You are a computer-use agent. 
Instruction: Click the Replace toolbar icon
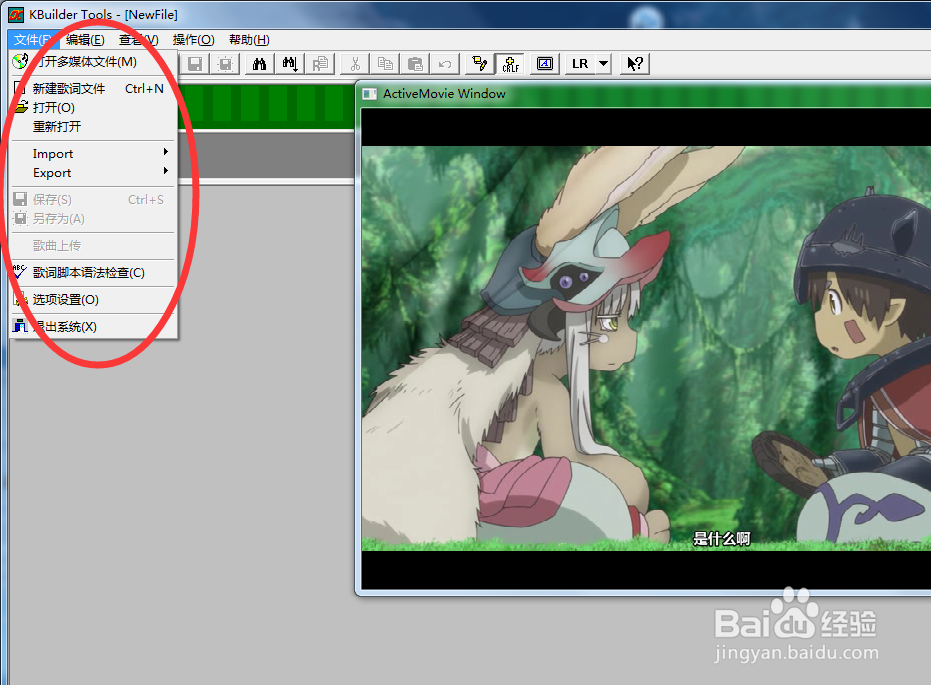click(x=321, y=64)
